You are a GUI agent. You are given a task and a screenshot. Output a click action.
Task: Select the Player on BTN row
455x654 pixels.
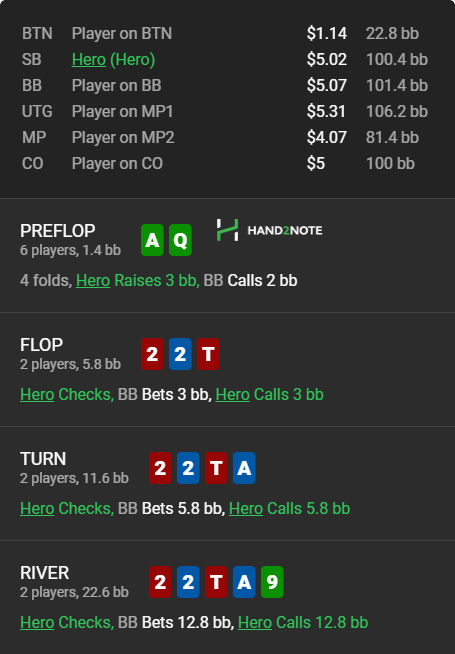click(x=225, y=33)
